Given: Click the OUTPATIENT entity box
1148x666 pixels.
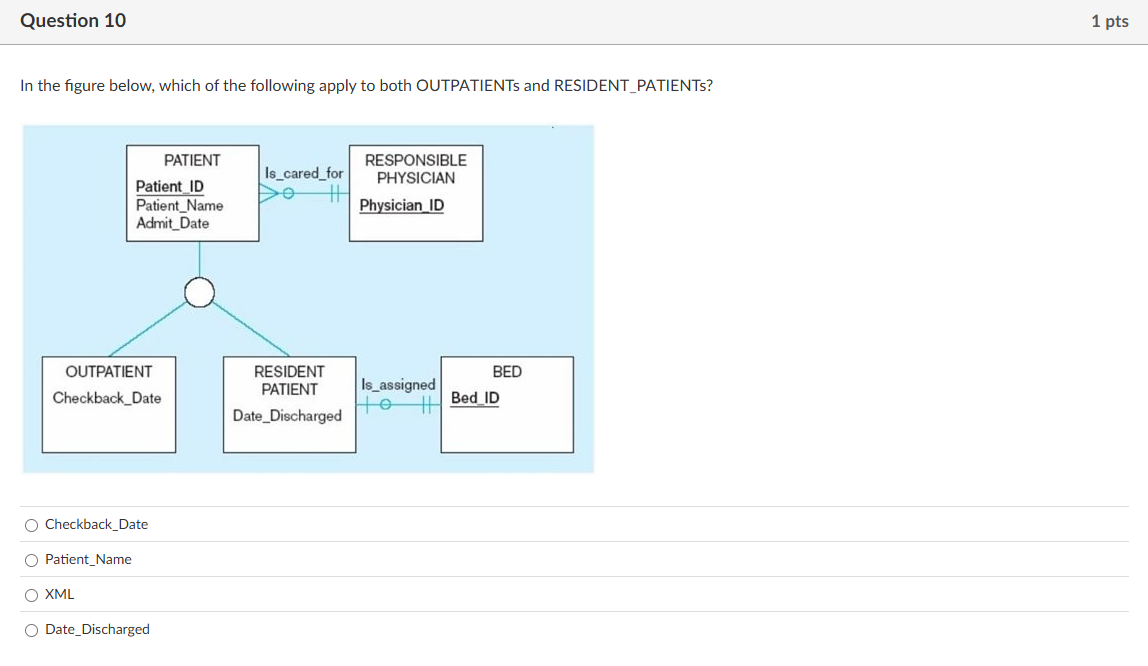Looking at the screenshot, I should click(x=108, y=404).
